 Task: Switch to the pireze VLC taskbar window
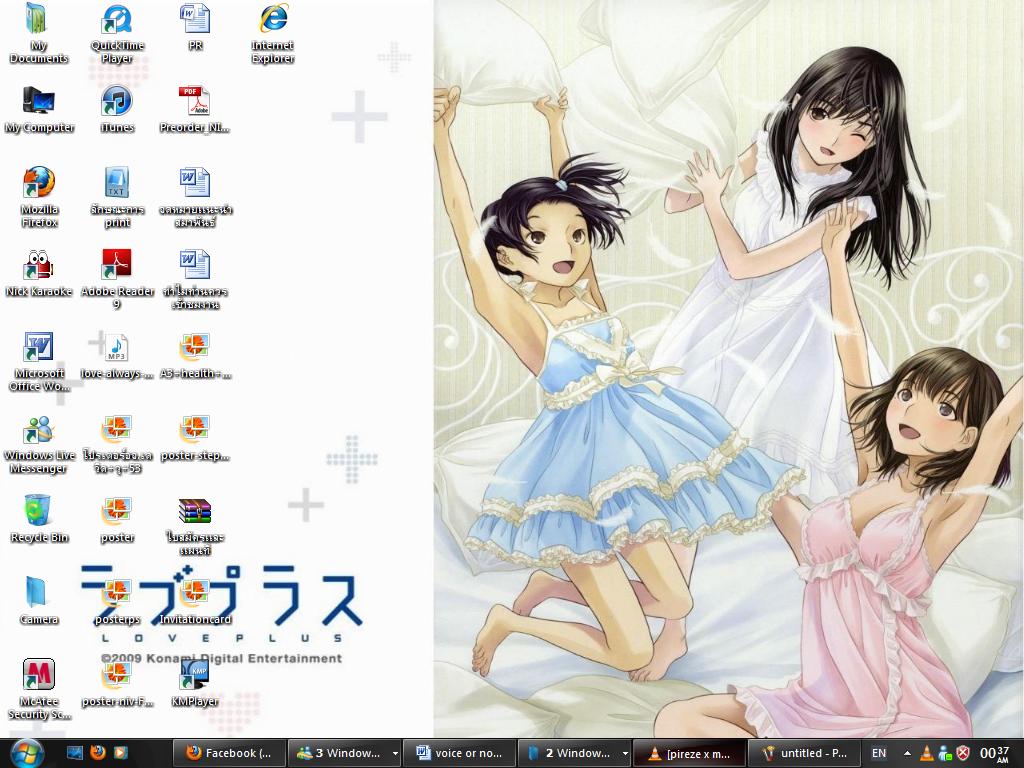[x=689, y=753]
